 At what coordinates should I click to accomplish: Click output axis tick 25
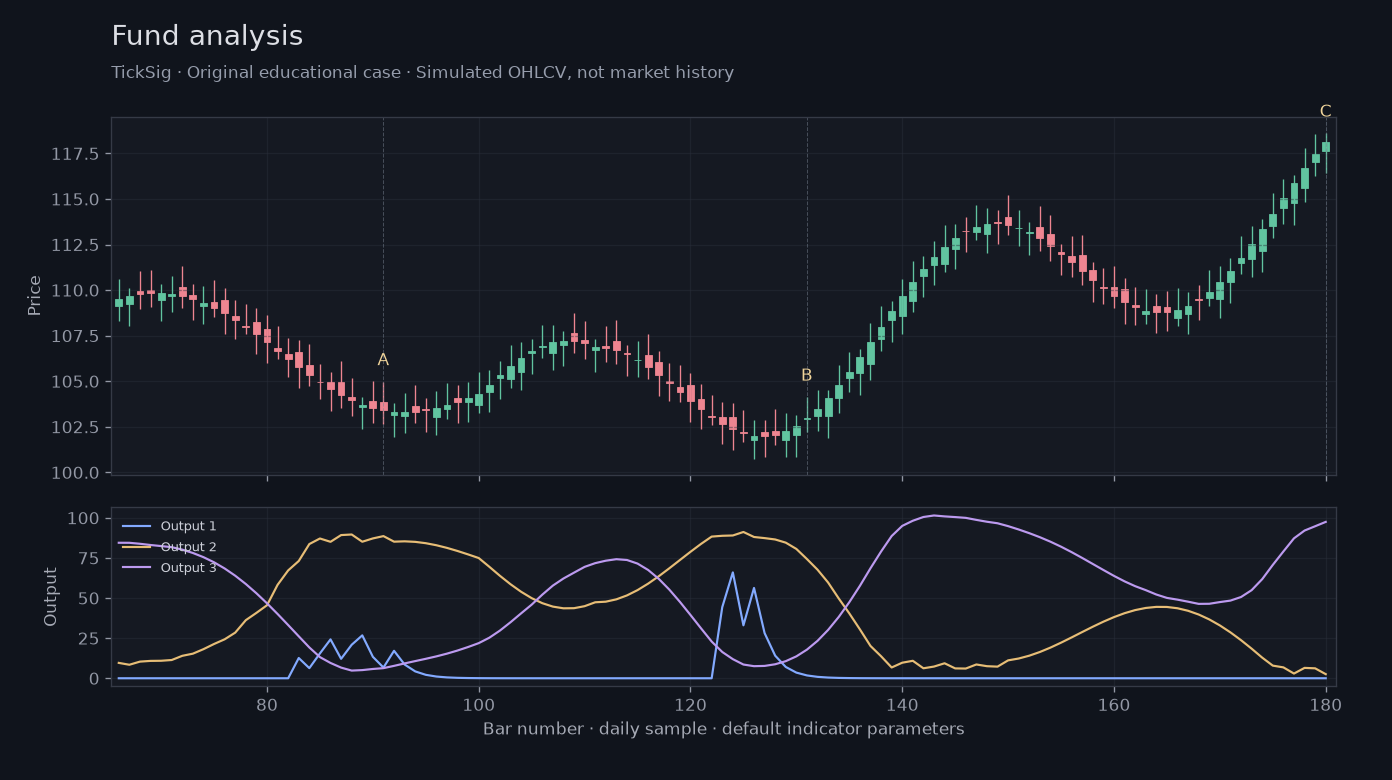point(88,638)
